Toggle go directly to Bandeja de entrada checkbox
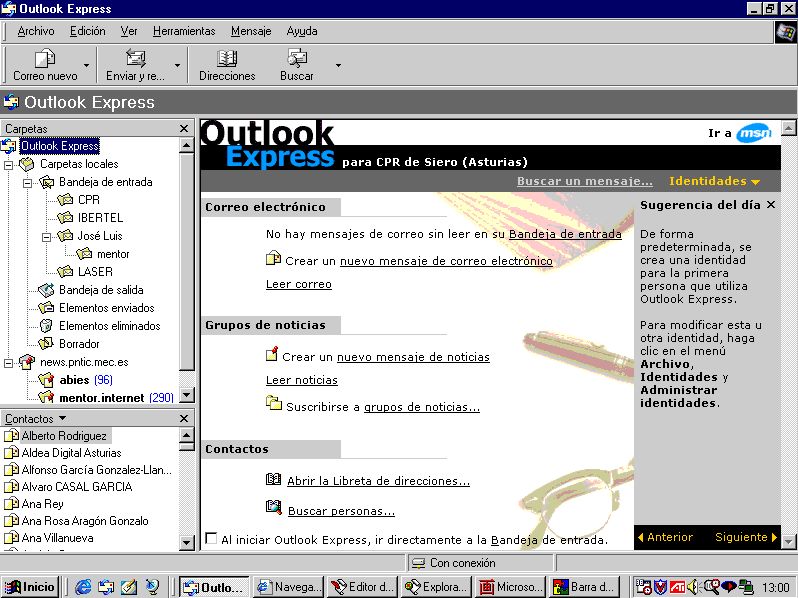The image size is (798, 598). point(211,538)
